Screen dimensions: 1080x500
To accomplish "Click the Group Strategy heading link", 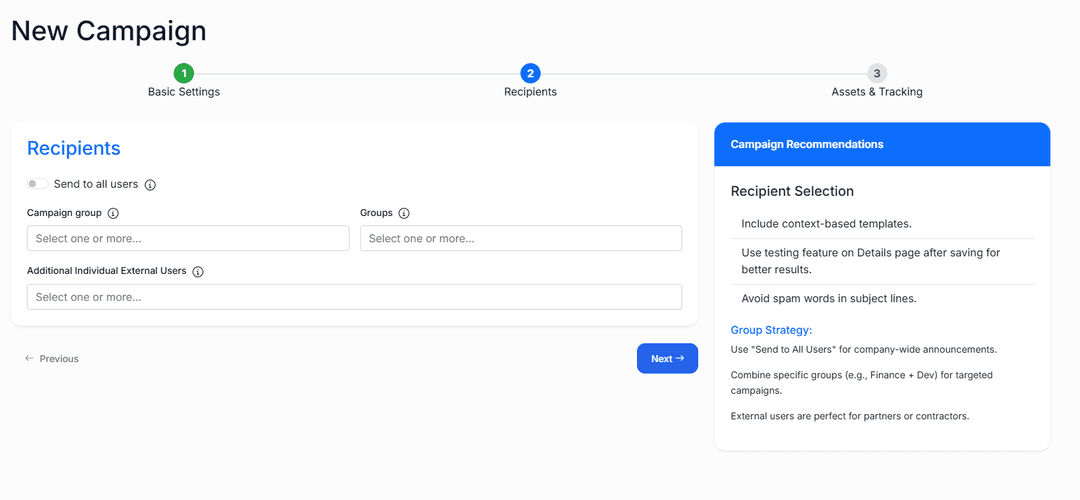I will [771, 330].
